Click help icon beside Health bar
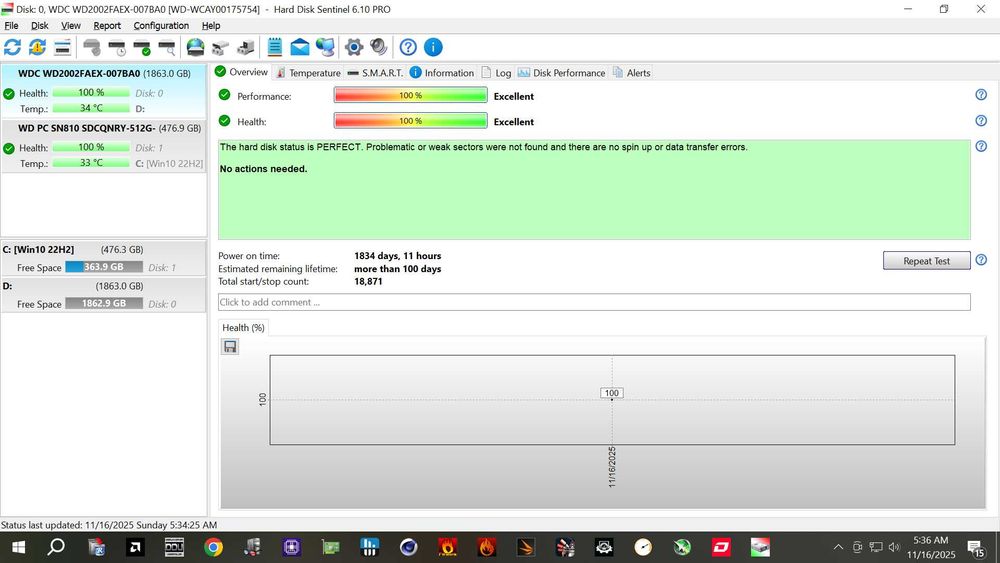 click(981, 121)
